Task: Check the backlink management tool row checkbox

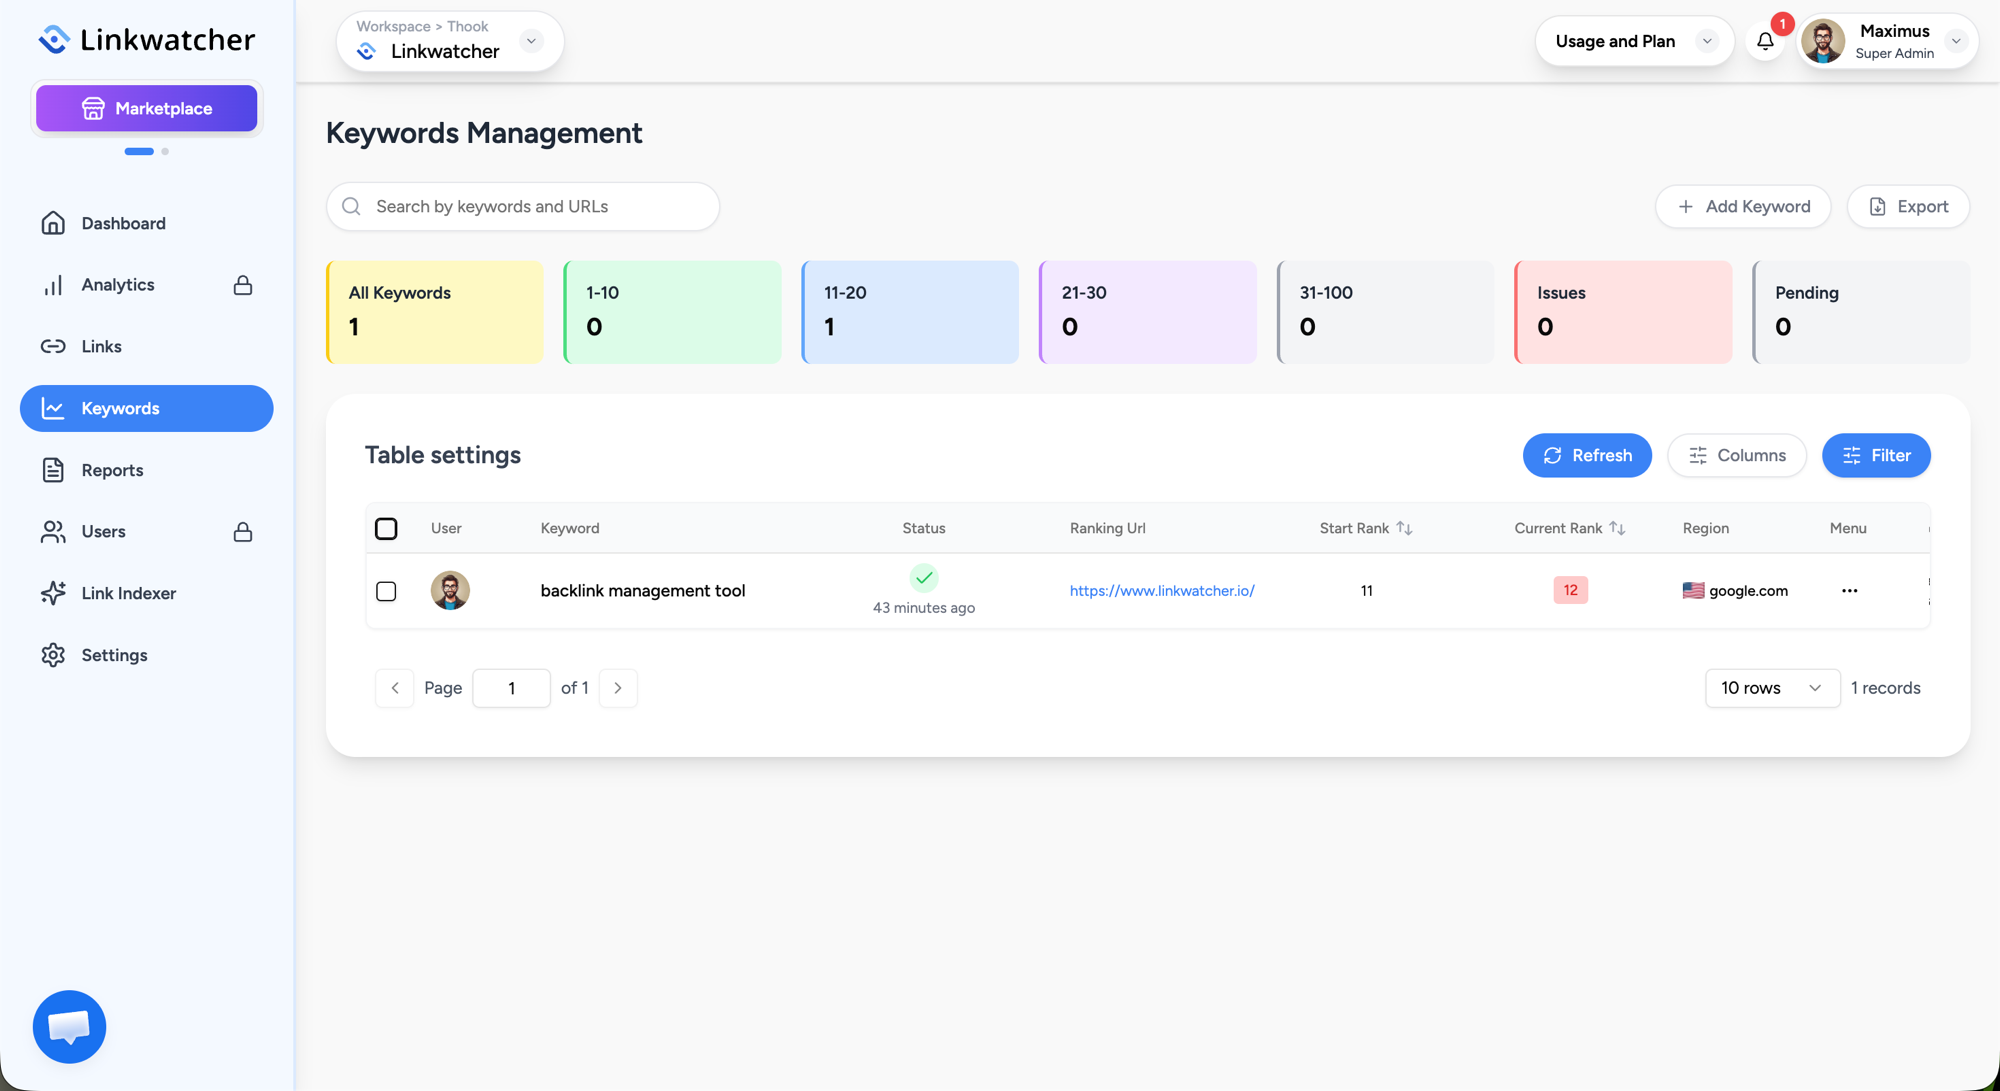Action: tap(386, 591)
